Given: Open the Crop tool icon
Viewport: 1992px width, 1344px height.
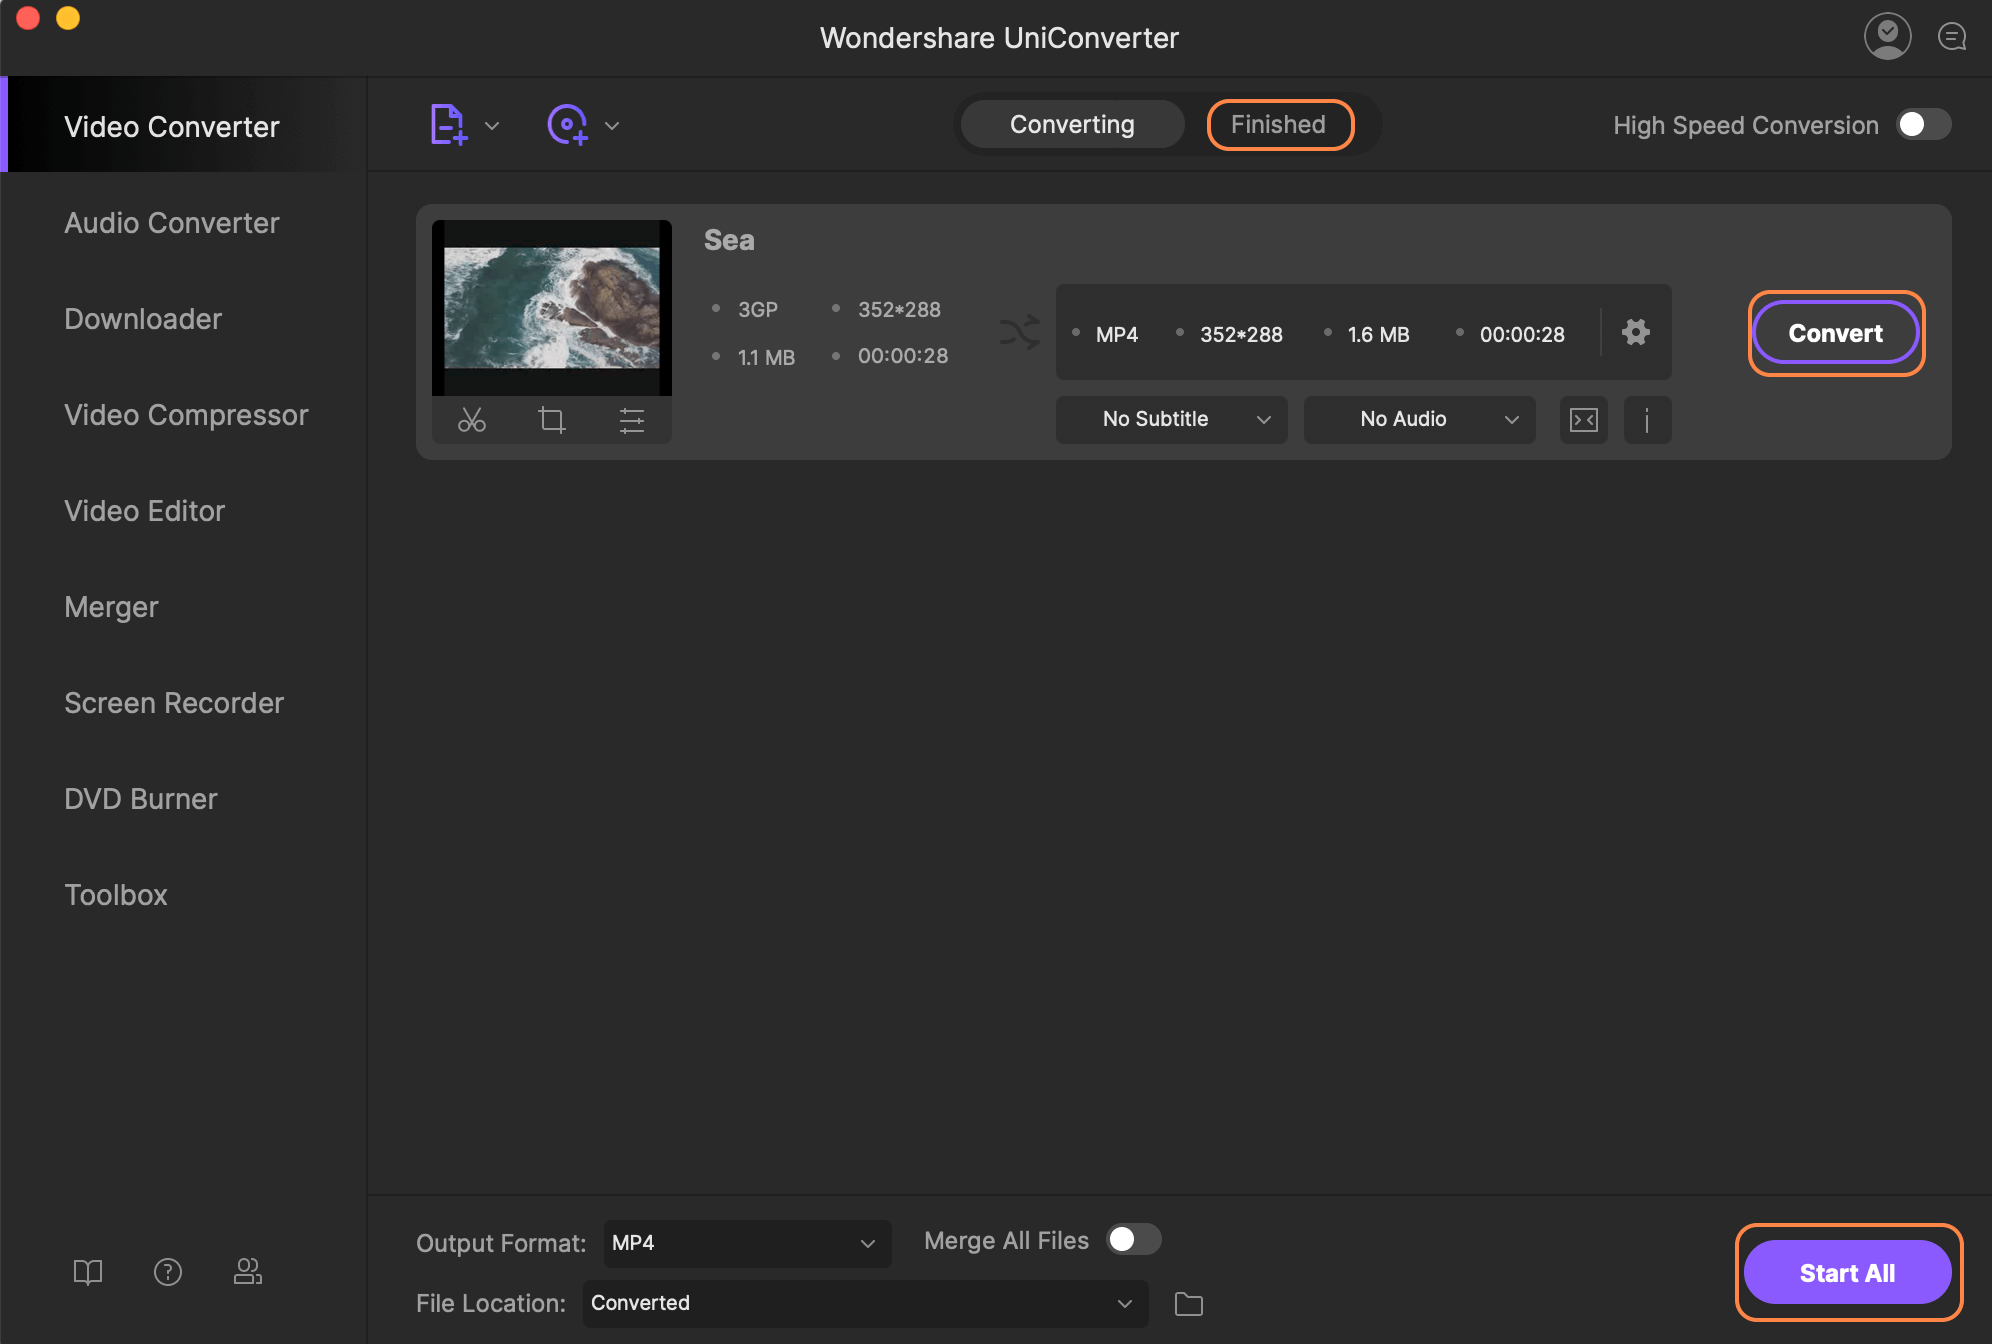Looking at the screenshot, I should [551, 420].
